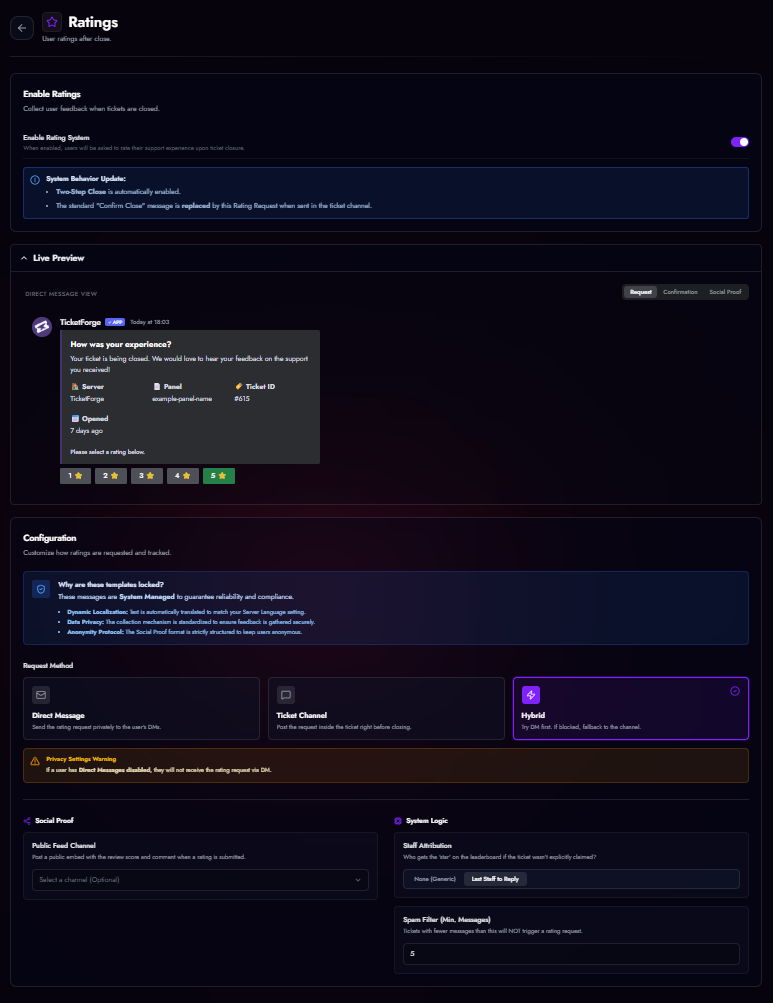Viewport: 773px width, 1003px height.
Task: Toggle the Enable Rating System switch
Action: [740, 142]
